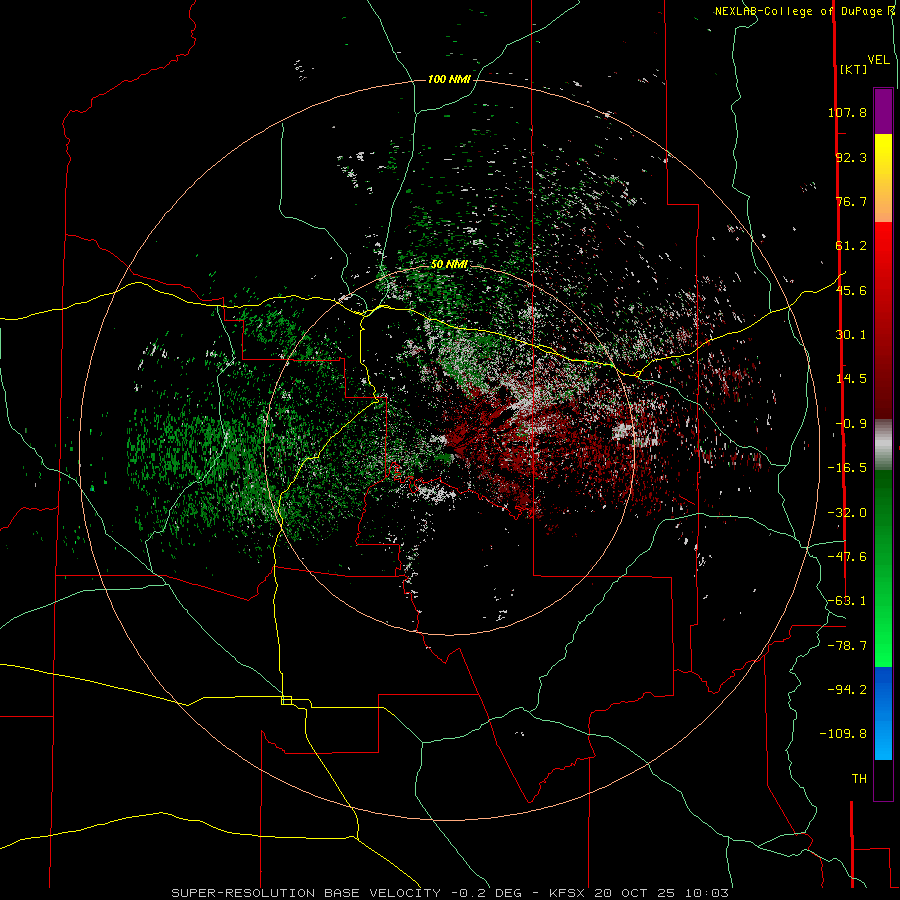Click the -0.9 velocity legend value
The width and height of the screenshot is (900, 900).
[x=851, y=424]
